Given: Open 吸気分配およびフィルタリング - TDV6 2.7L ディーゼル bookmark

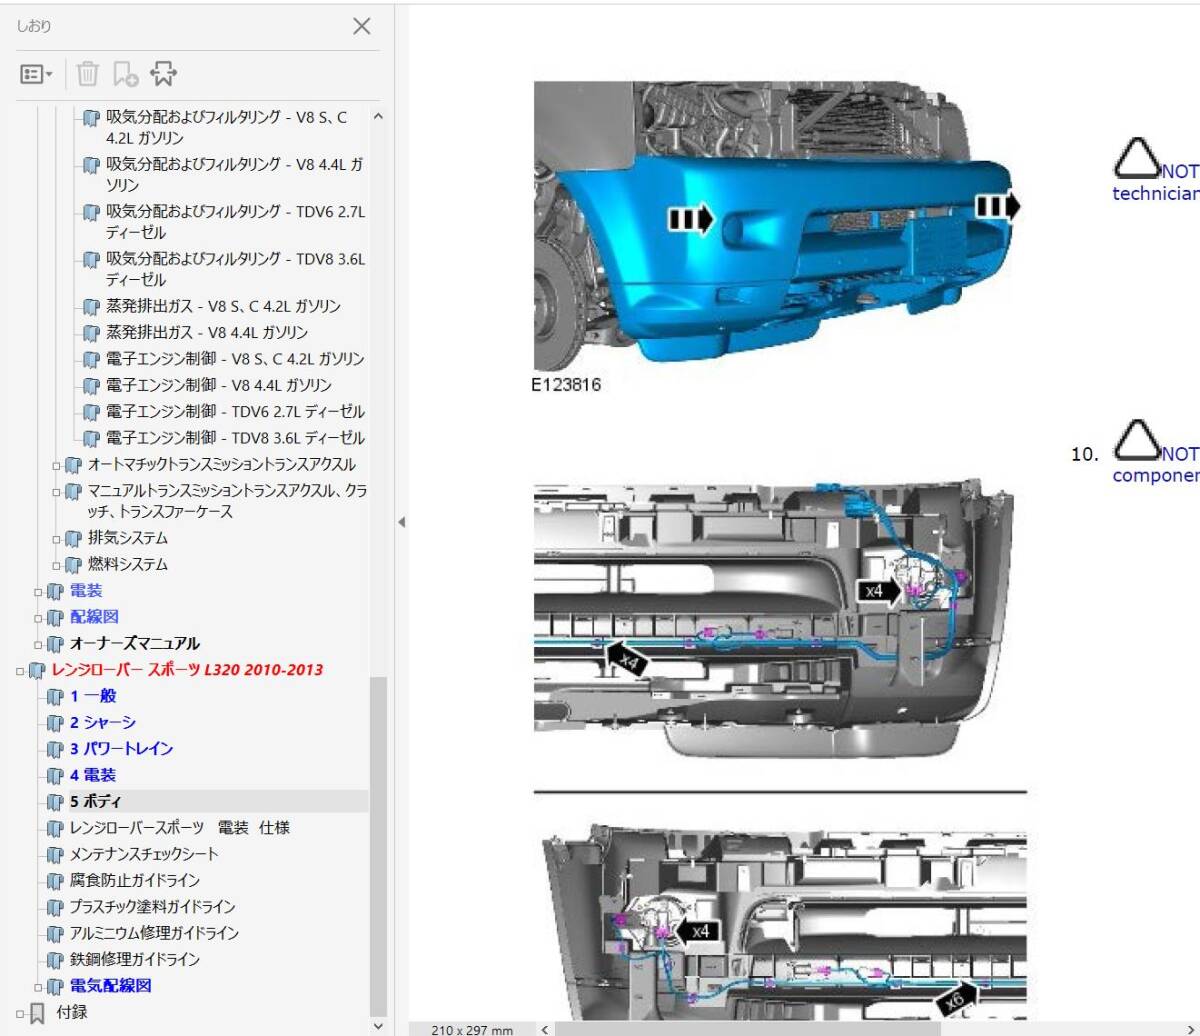Looking at the screenshot, I should pos(236,222).
